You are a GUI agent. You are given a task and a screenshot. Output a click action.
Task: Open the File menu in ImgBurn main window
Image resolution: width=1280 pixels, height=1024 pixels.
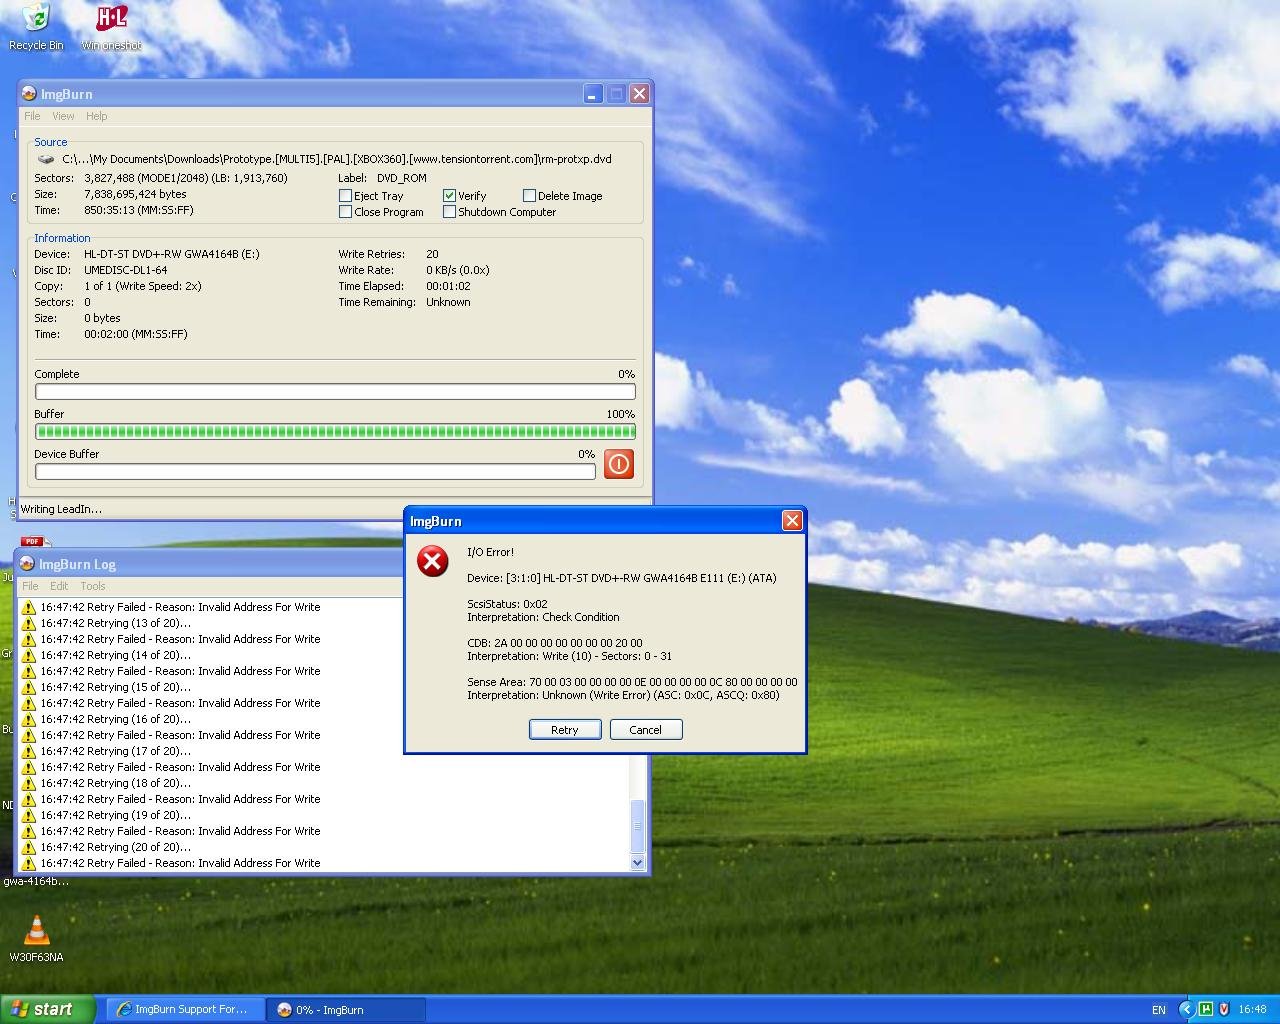click(x=32, y=116)
